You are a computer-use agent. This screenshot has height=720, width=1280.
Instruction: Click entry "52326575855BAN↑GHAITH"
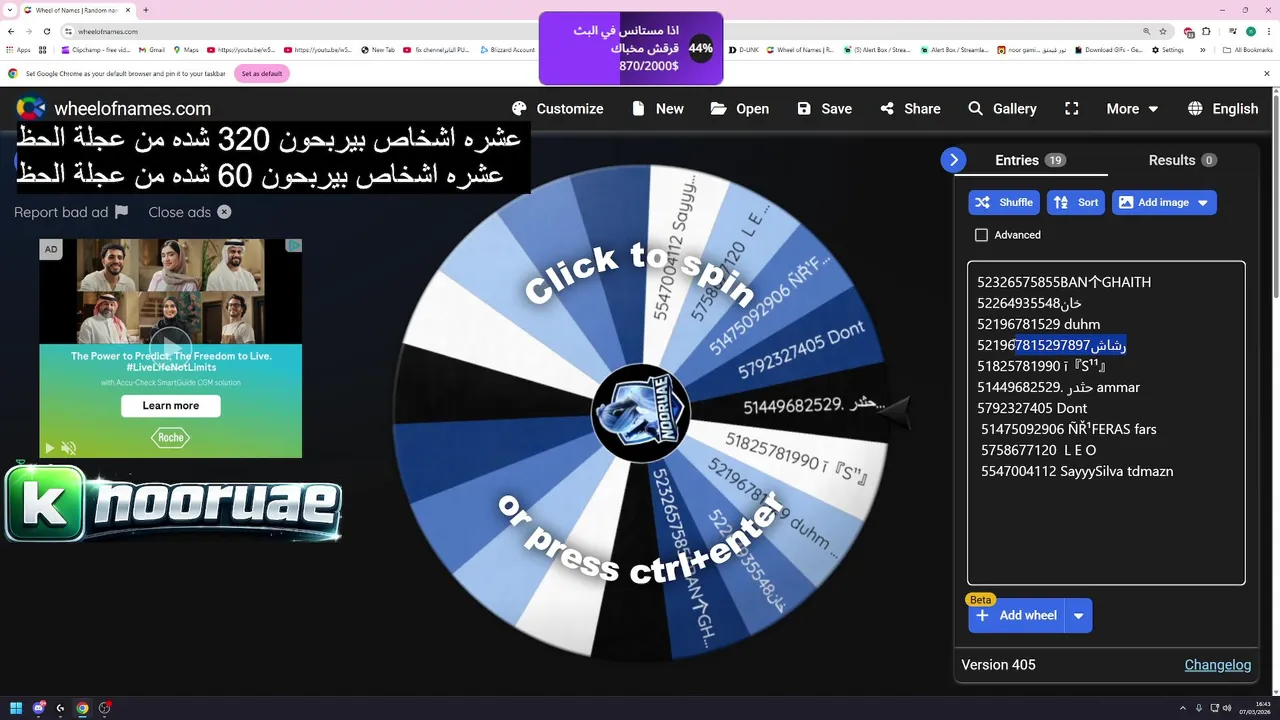pos(1064,282)
